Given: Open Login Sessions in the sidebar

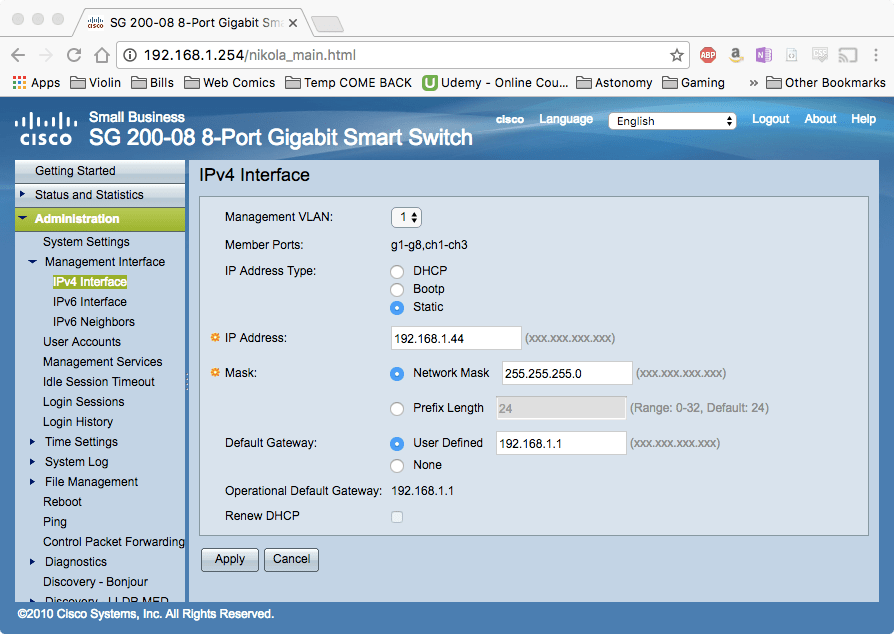Looking at the screenshot, I should click(x=83, y=401).
